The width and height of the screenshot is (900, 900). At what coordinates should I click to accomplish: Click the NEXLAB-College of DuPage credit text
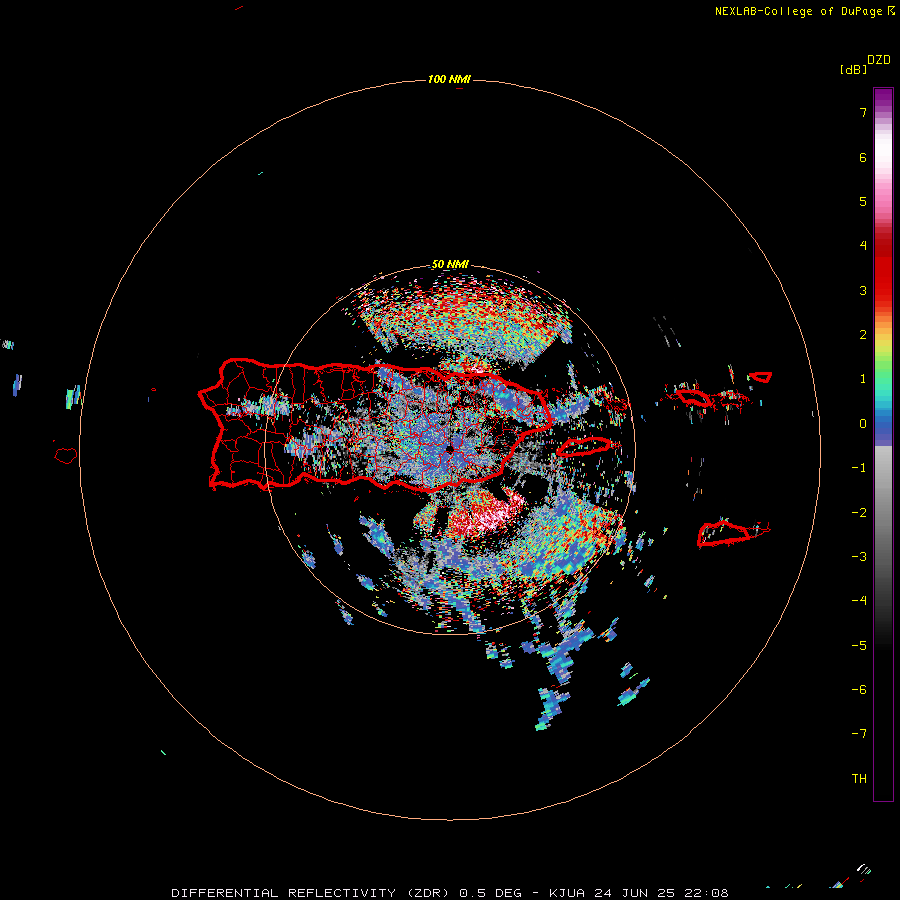click(x=798, y=11)
